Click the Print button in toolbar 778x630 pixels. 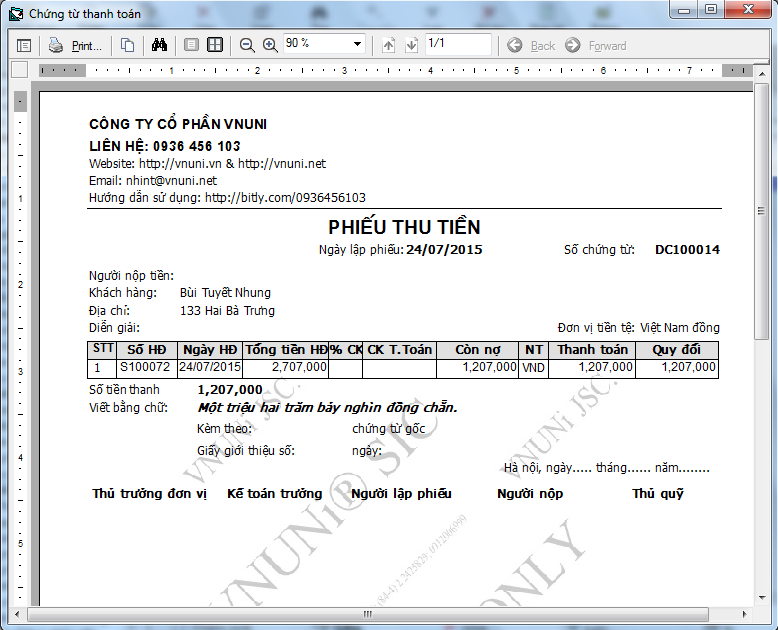click(76, 45)
